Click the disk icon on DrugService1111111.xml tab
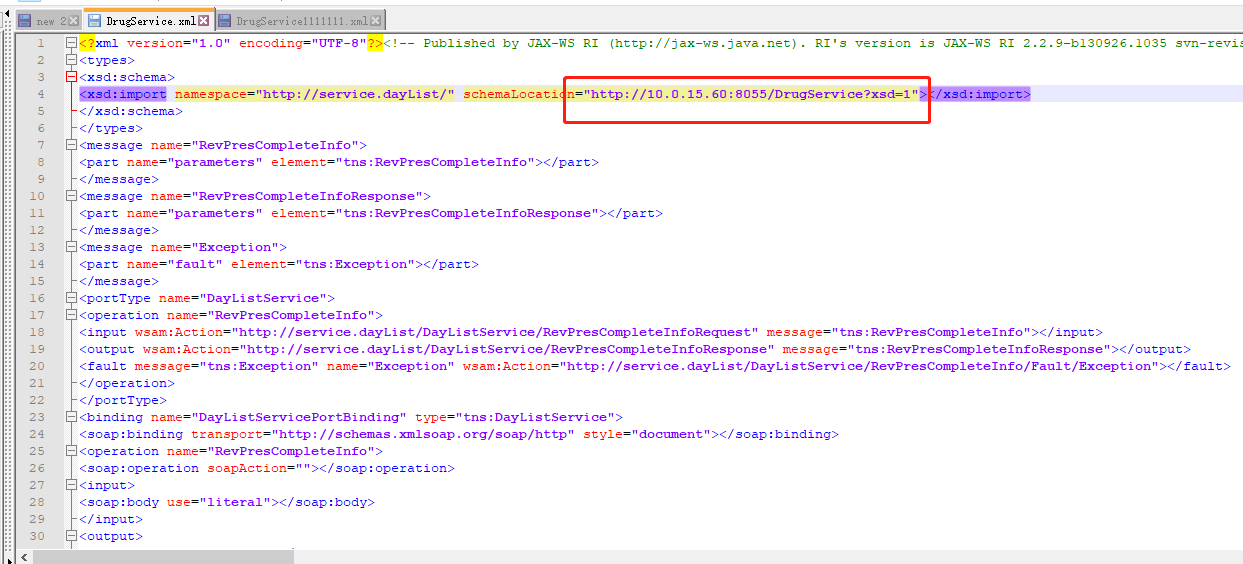This screenshot has height=564, width=1243. [x=225, y=20]
